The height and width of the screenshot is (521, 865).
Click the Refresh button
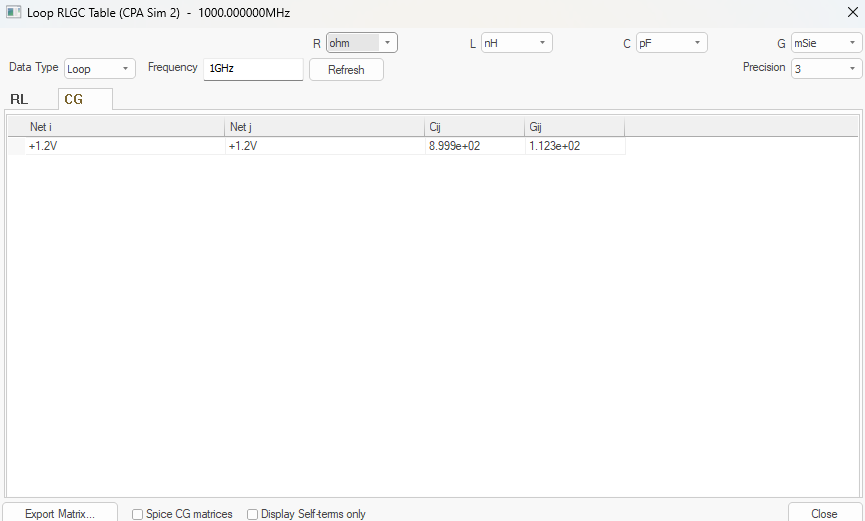(x=346, y=70)
